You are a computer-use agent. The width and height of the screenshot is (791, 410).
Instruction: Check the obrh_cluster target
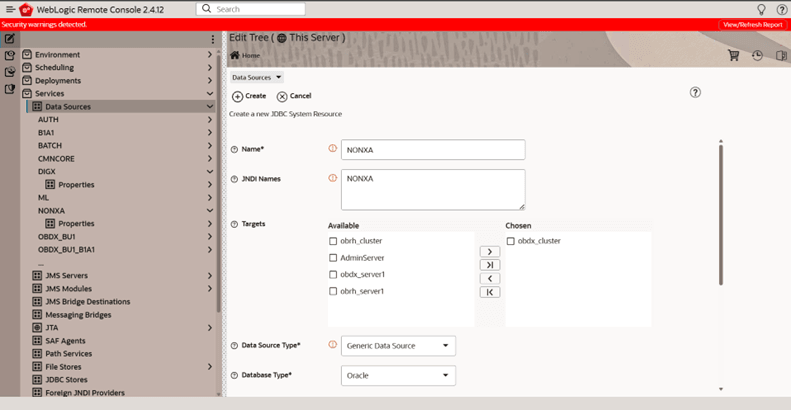[x=333, y=241]
